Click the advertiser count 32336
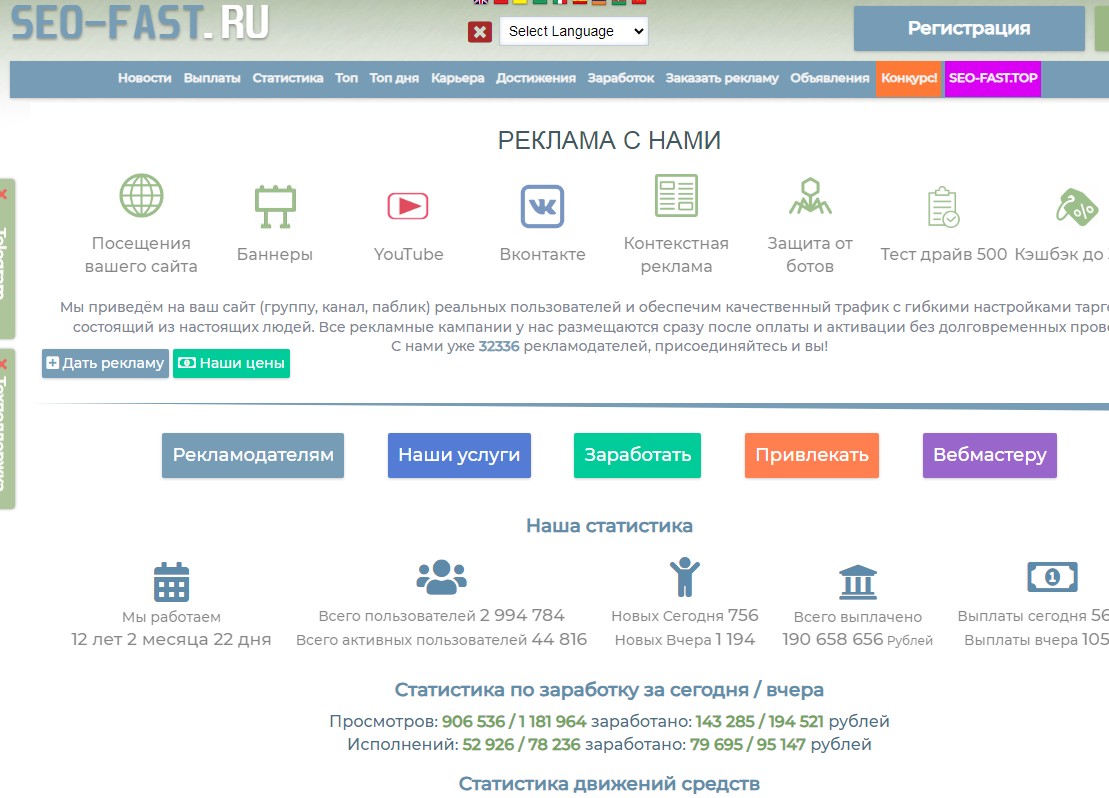Image resolution: width=1109 pixels, height=798 pixels. [499, 346]
